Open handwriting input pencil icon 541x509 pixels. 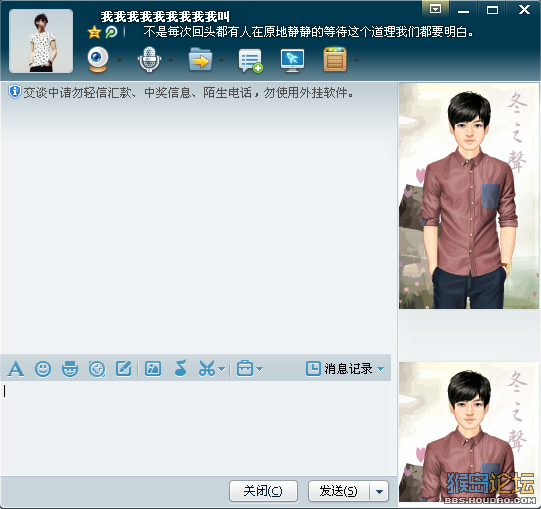[x=124, y=369]
